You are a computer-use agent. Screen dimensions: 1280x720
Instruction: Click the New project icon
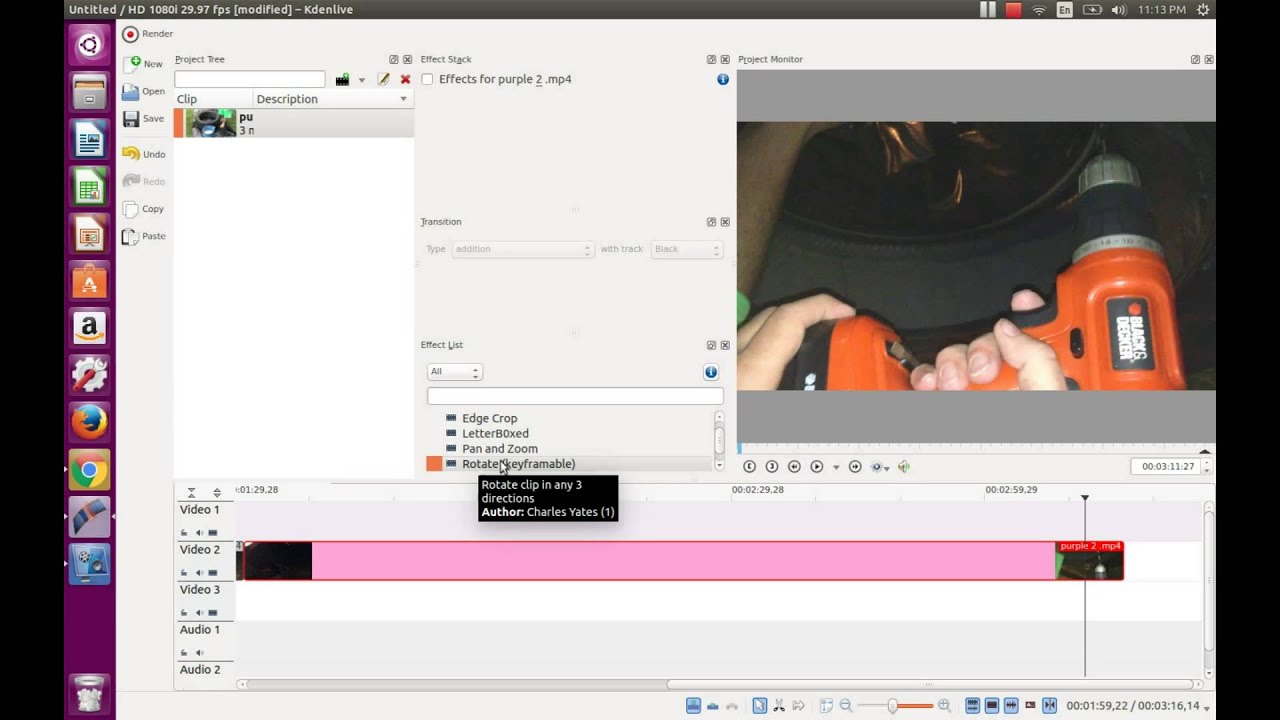tap(131, 63)
